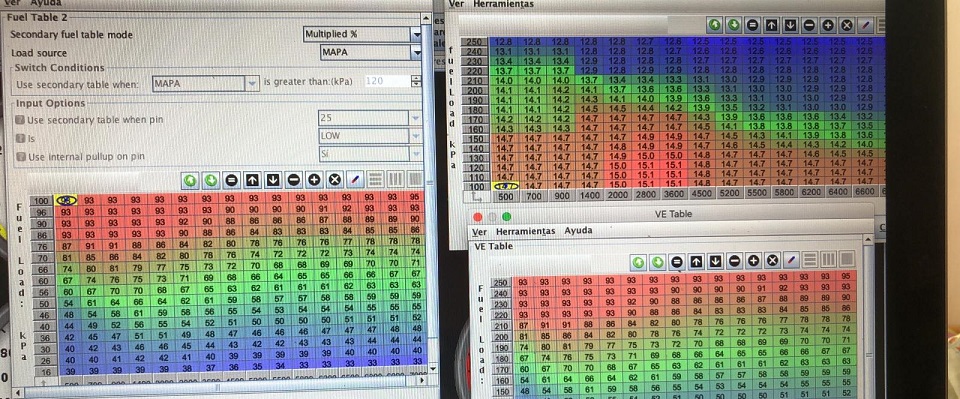The width and height of the screenshot is (960, 399).
Task: Open the pin number 25 dropdown
Action: coord(370,117)
